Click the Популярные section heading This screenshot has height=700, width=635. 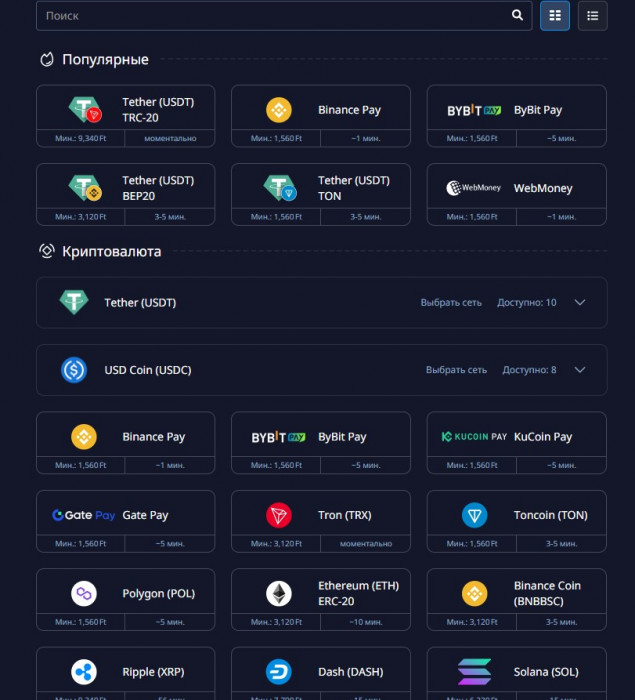click(105, 59)
